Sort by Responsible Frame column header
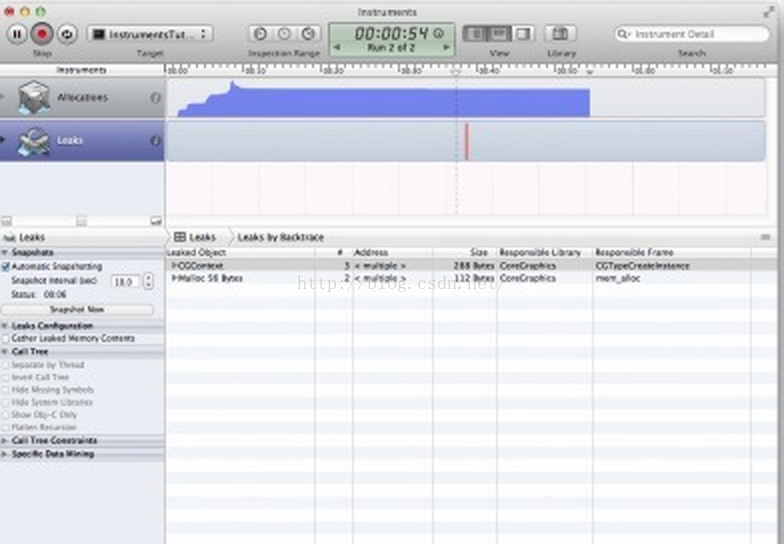Viewport: 784px width, 544px height. (672, 252)
